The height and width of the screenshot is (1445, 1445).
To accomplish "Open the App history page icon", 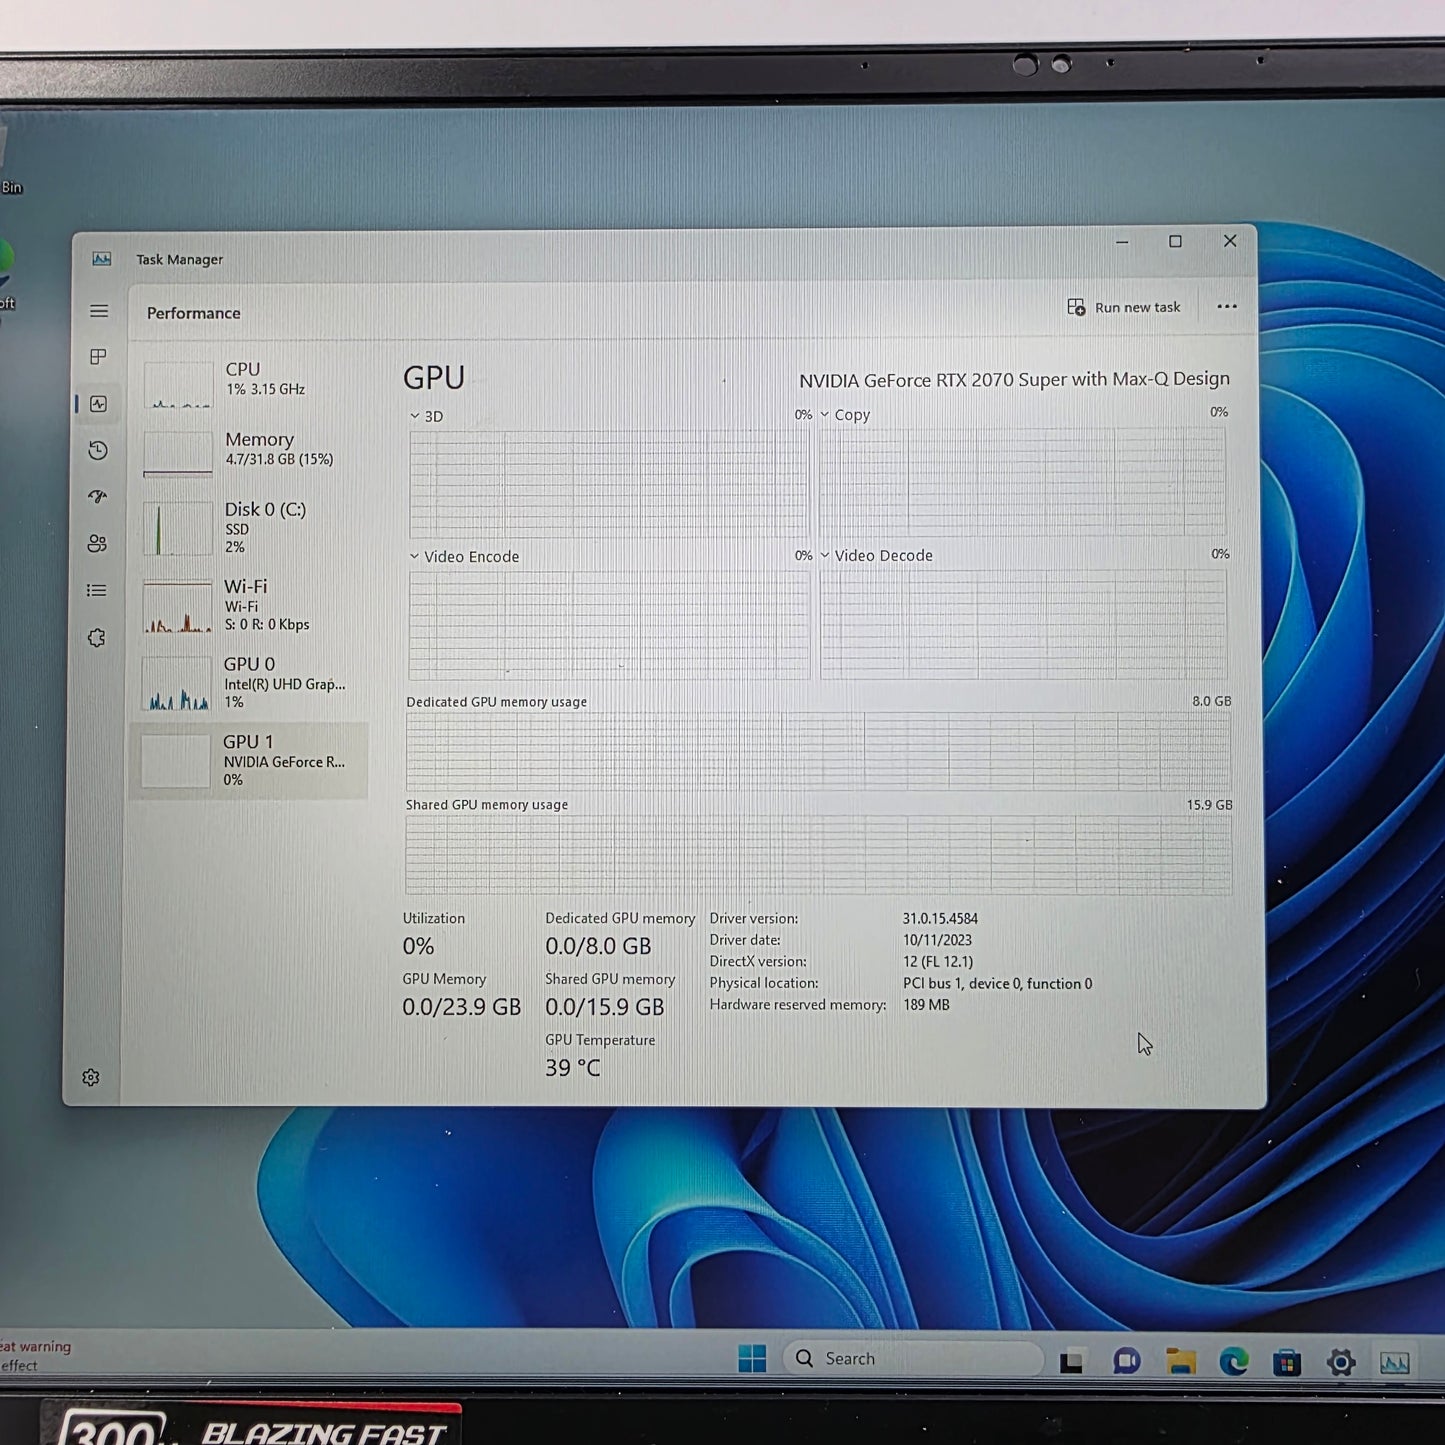I will (98, 450).
